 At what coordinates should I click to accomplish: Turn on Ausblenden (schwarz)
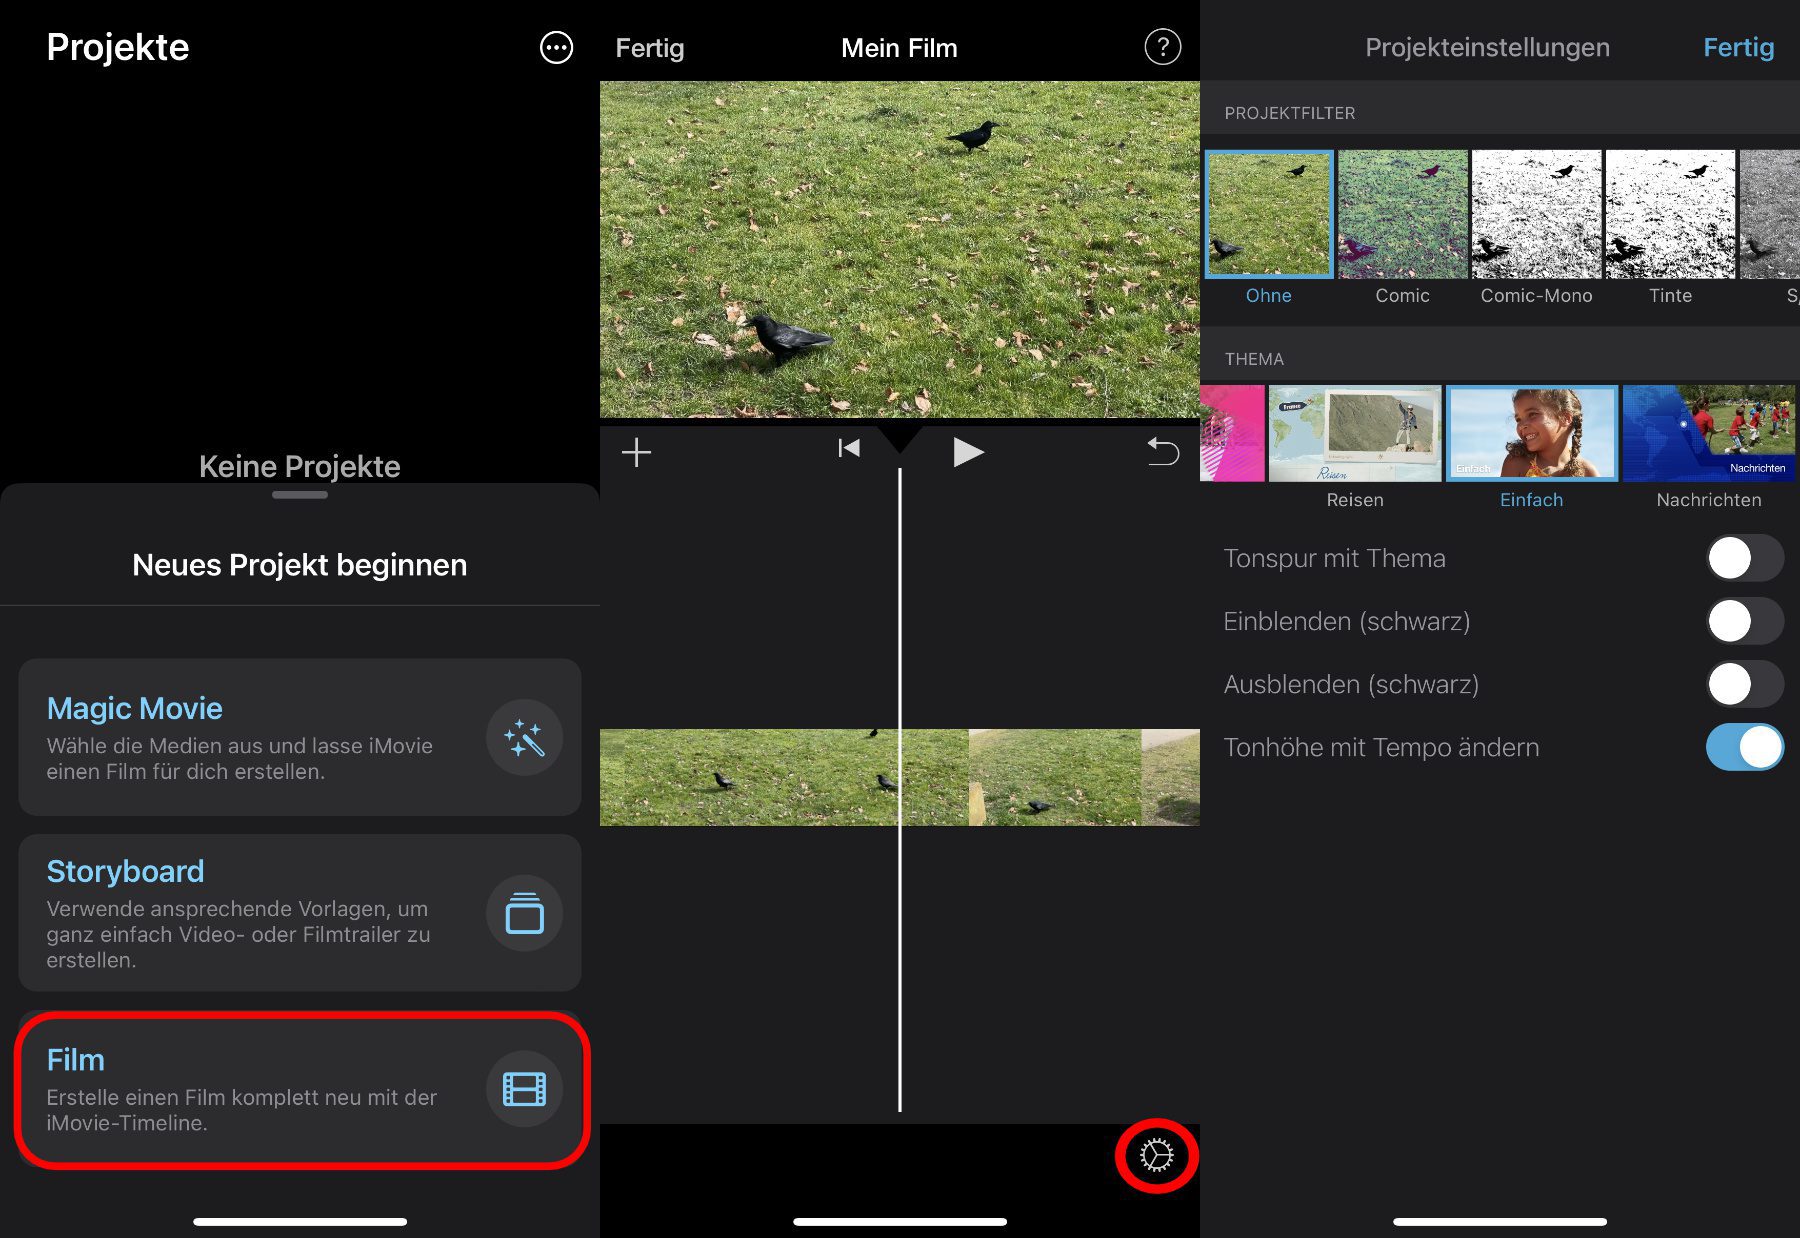[1743, 684]
